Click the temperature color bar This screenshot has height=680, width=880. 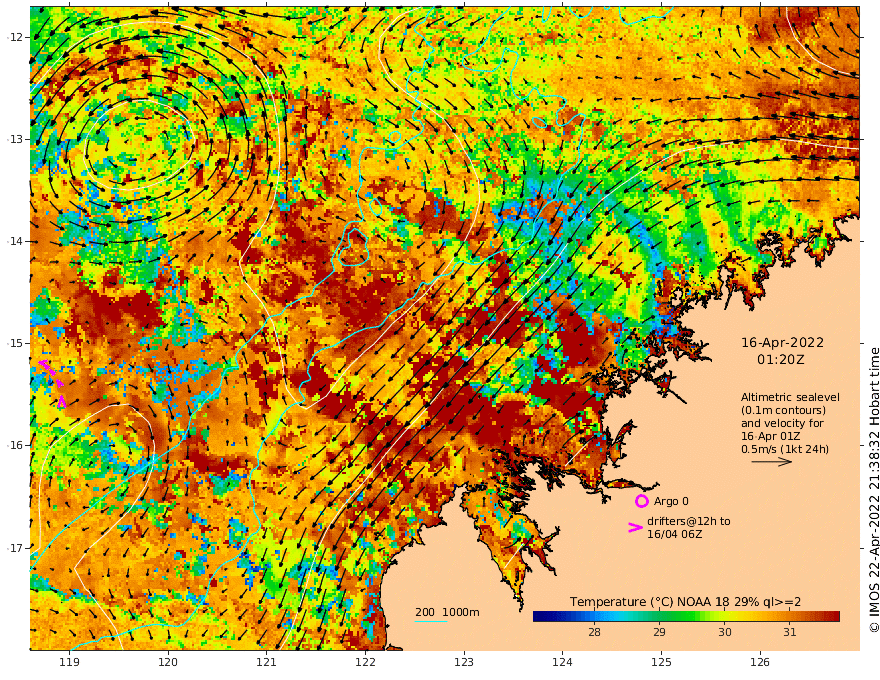tap(686, 616)
